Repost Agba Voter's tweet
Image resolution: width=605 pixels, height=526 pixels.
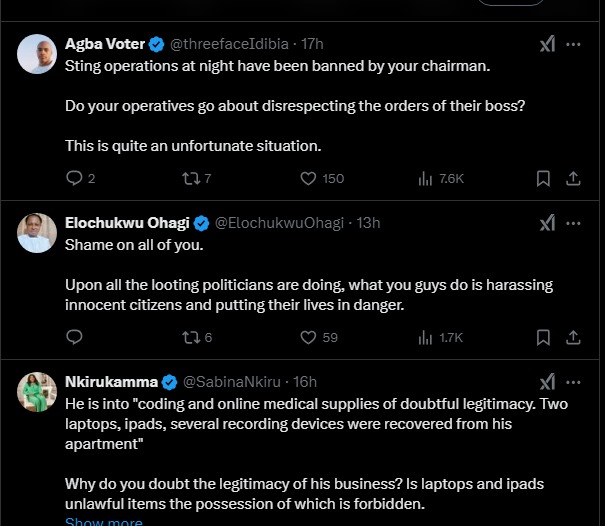(187, 178)
